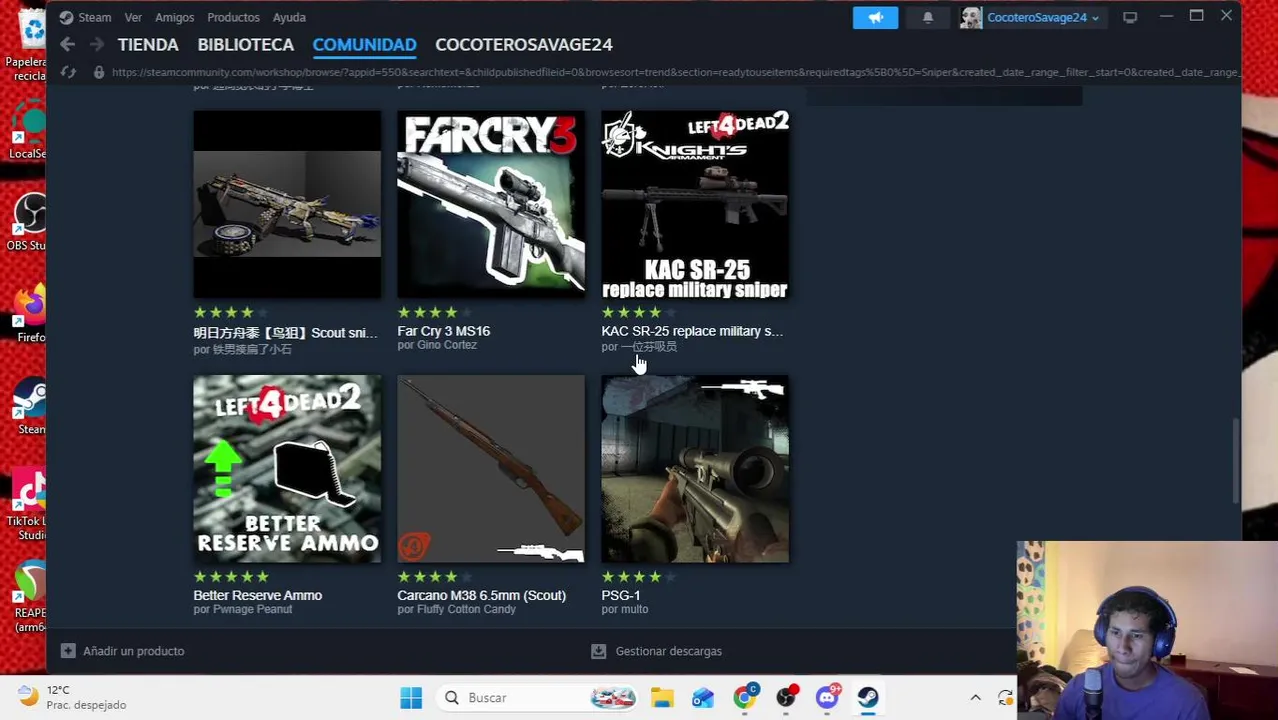1278x720 pixels.
Task: Open the Steam menu
Action: point(95,17)
